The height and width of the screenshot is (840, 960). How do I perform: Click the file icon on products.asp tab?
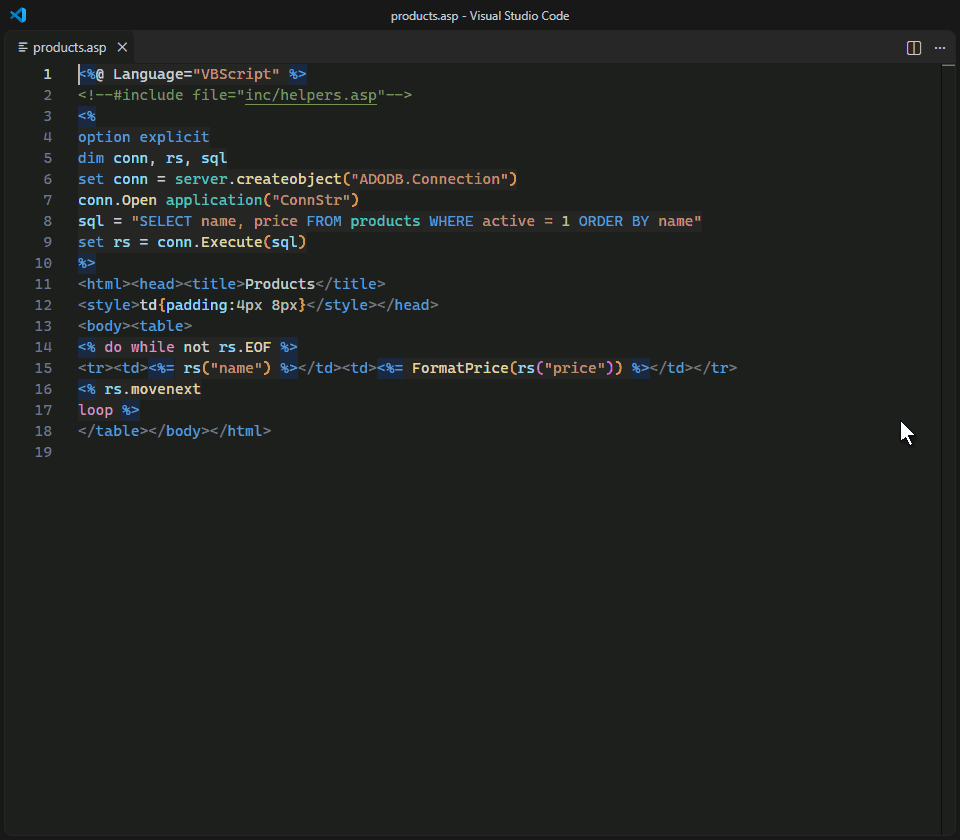tap(23, 47)
